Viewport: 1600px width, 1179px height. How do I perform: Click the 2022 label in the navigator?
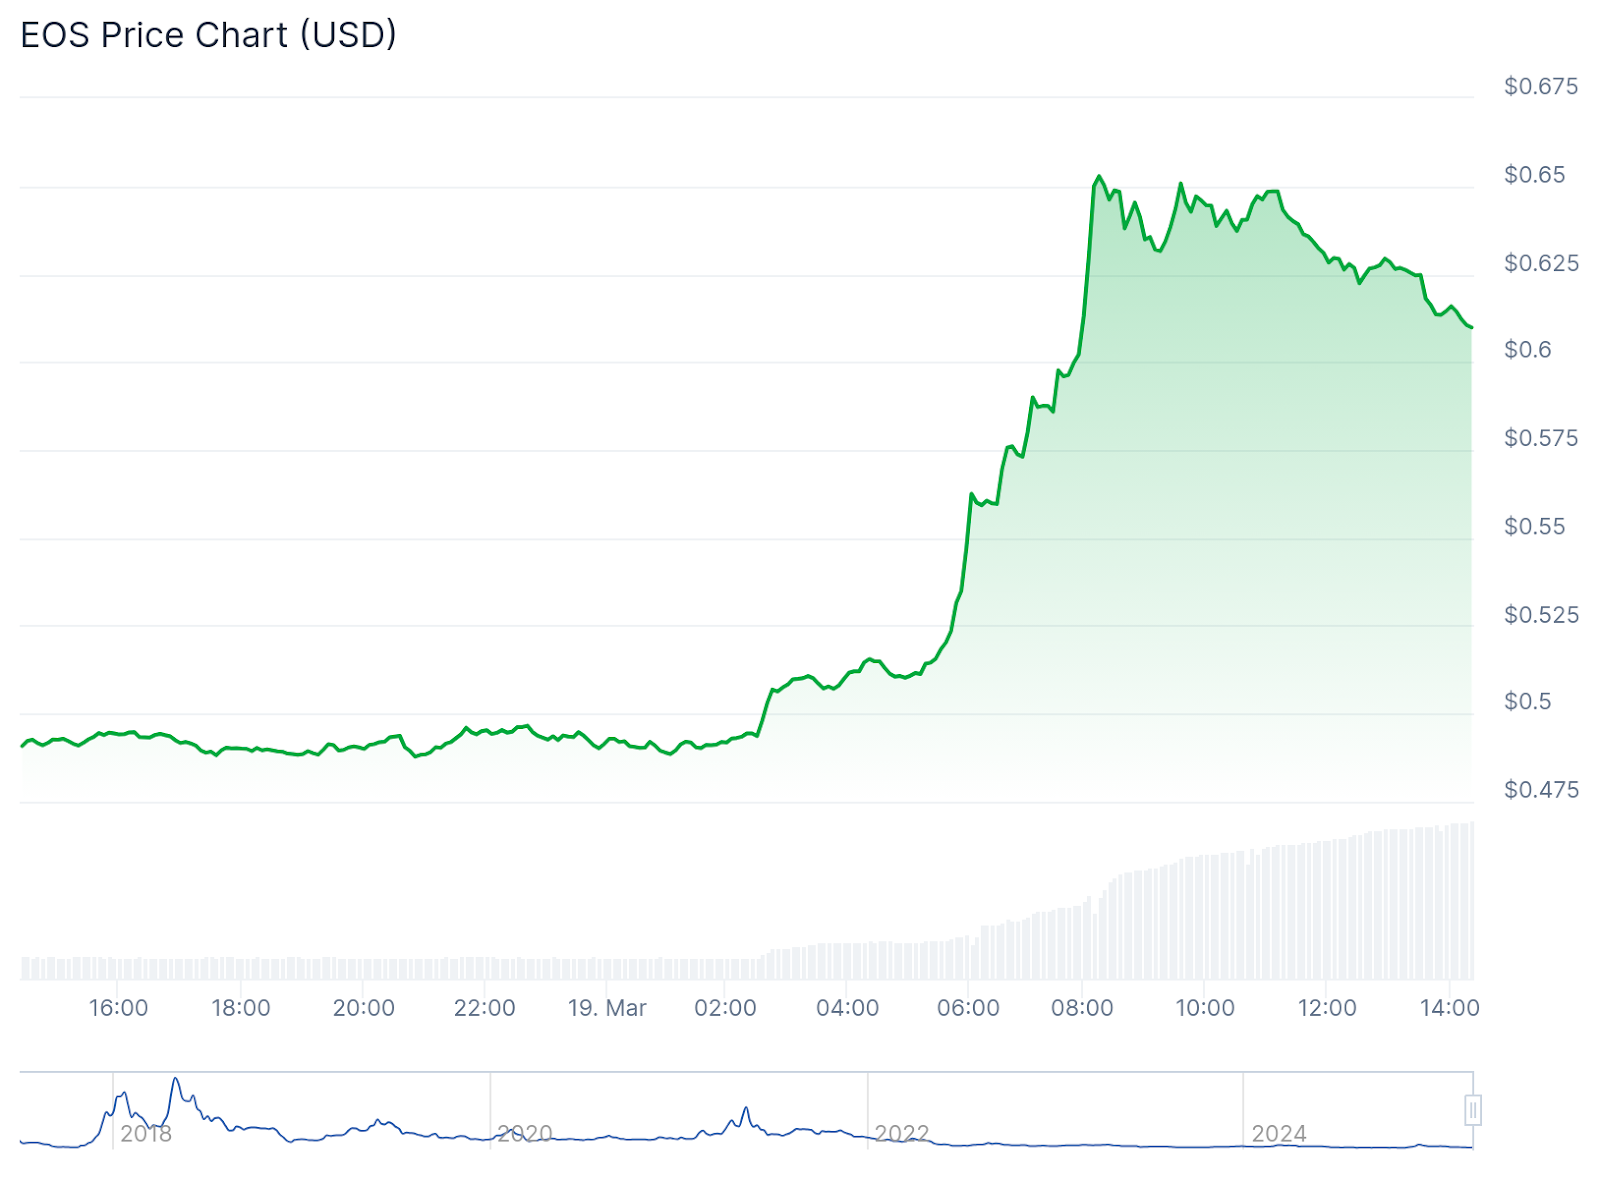tap(902, 1134)
